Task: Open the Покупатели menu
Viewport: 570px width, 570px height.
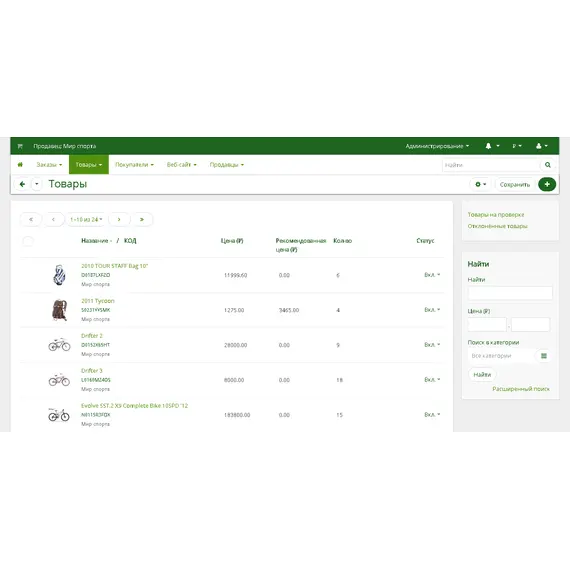Action: [134, 165]
